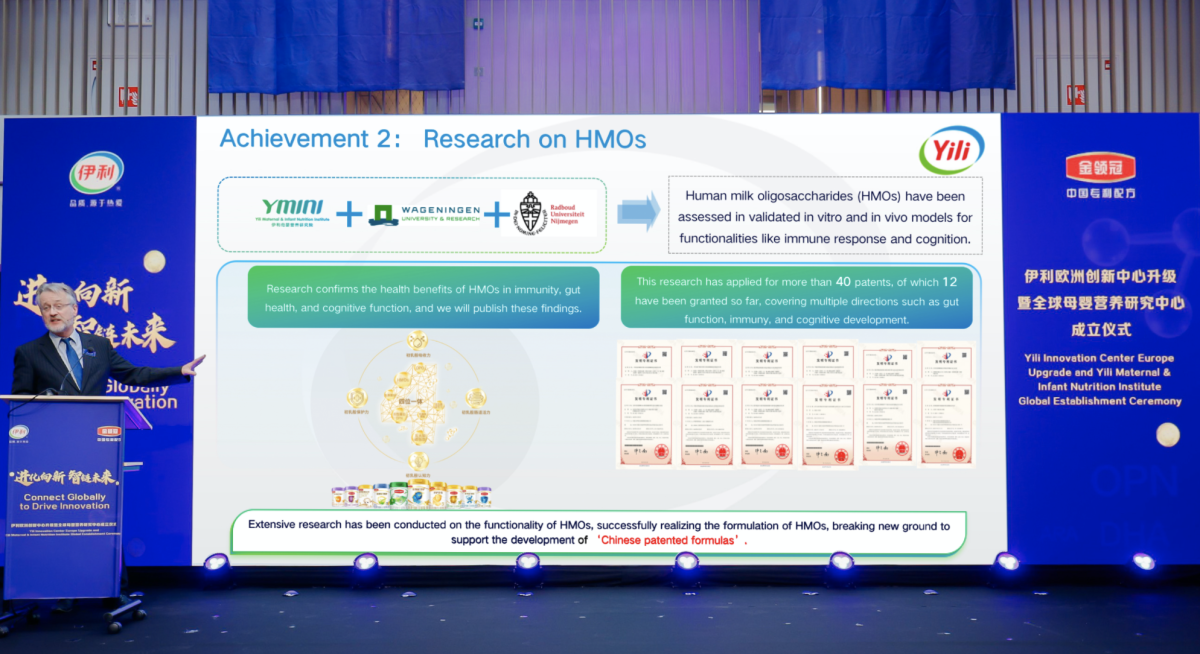The height and width of the screenshot is (654, 1200).
Task: Click the green 伊利 logo on the left banner
Action: [97, 172]
